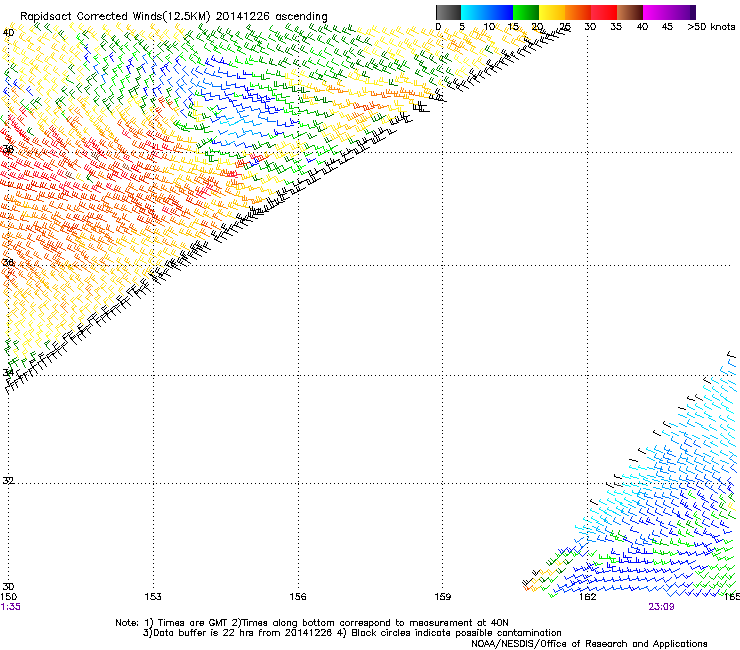The height and width of the screenshot is (650, 740).
Task: Click the cyan-blue 5-15 knots color band
Action: point(487,12)
